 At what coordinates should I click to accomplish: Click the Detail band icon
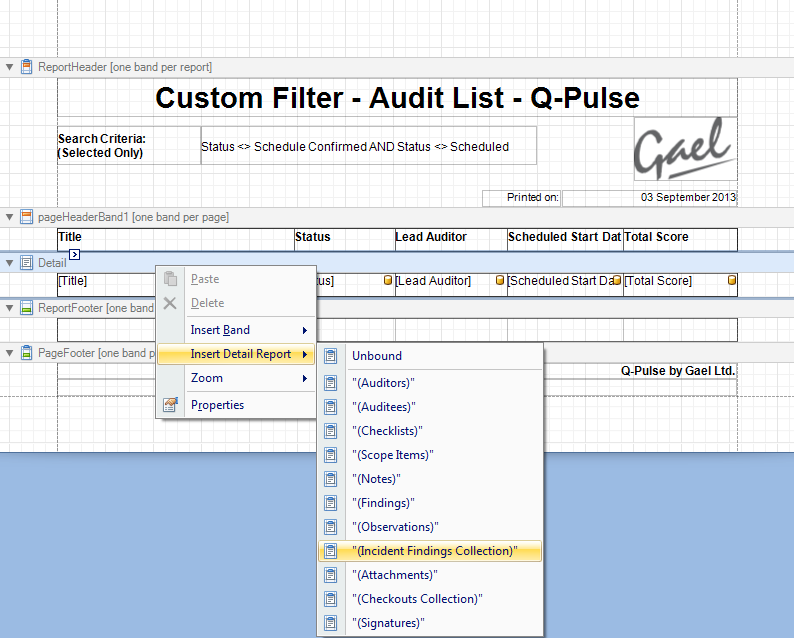click(x=26, y=263)
